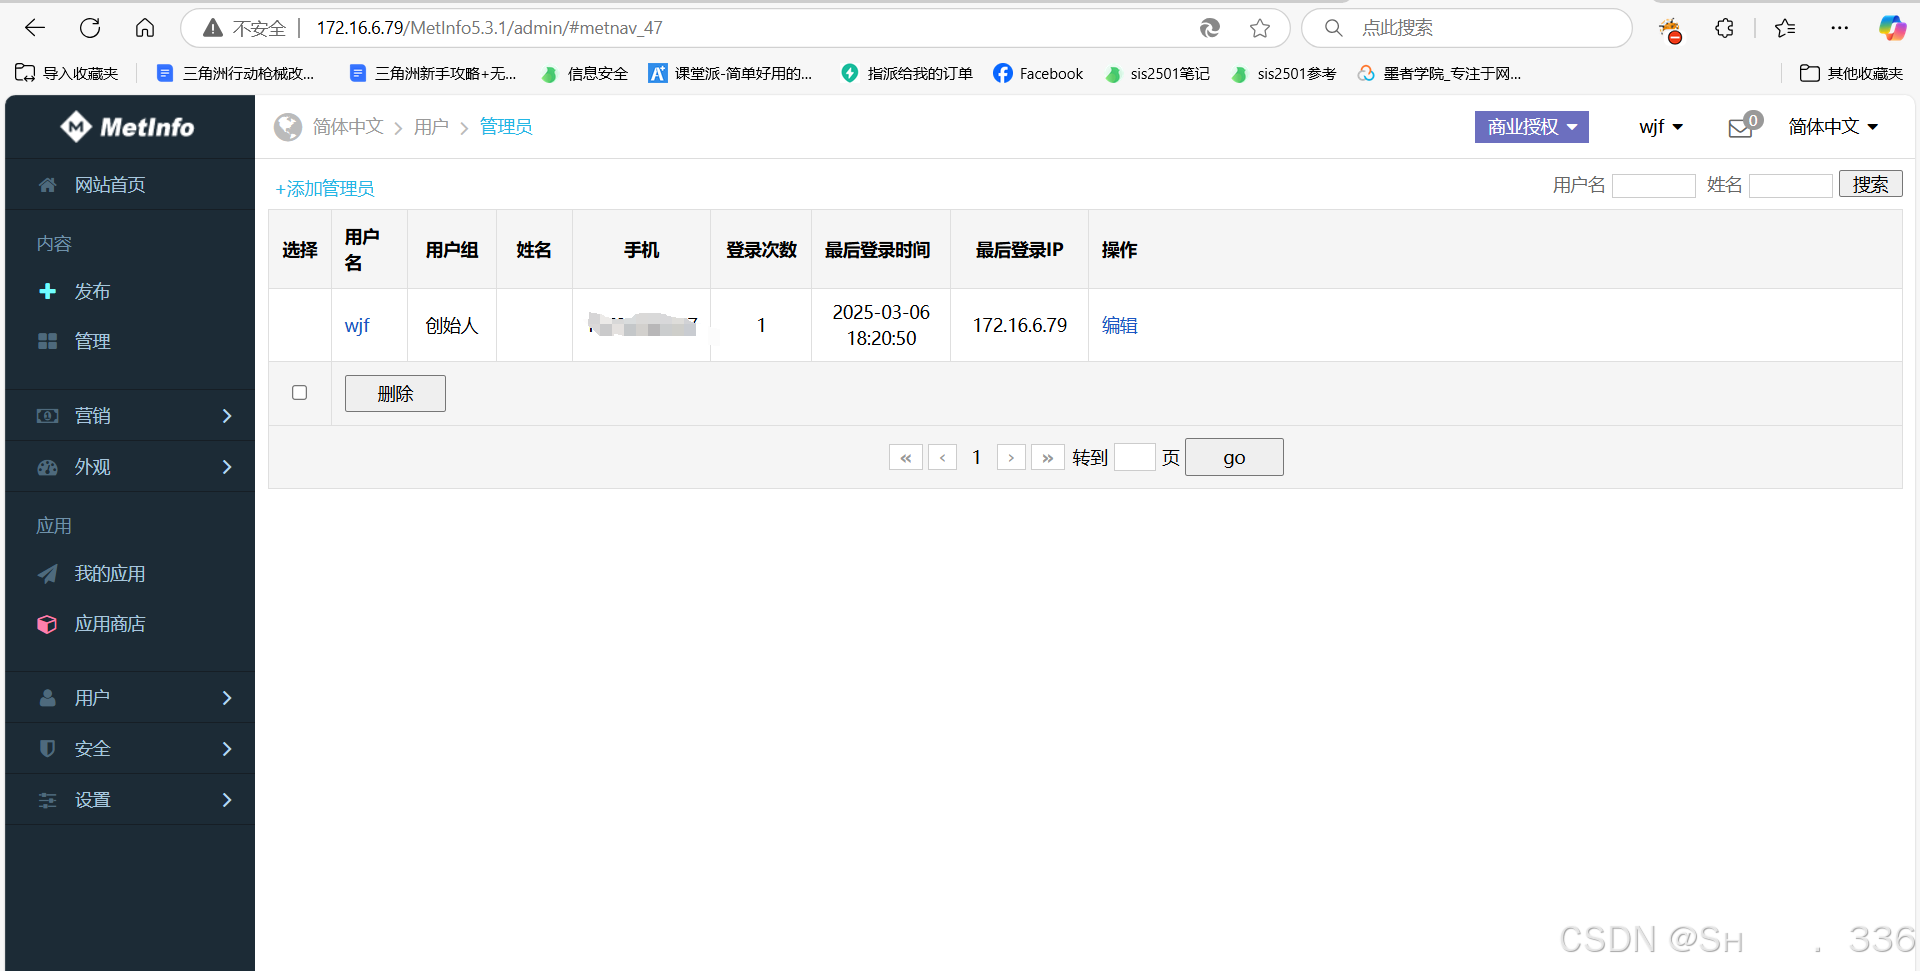Open 导入收藏夹 bookmark
The height and width of the screenshot is (971, 1920).
67,73
